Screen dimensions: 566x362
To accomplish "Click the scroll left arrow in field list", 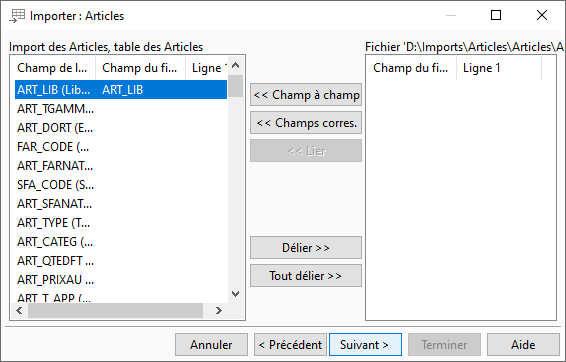I will pyautogui.click(x=19, y=310).
